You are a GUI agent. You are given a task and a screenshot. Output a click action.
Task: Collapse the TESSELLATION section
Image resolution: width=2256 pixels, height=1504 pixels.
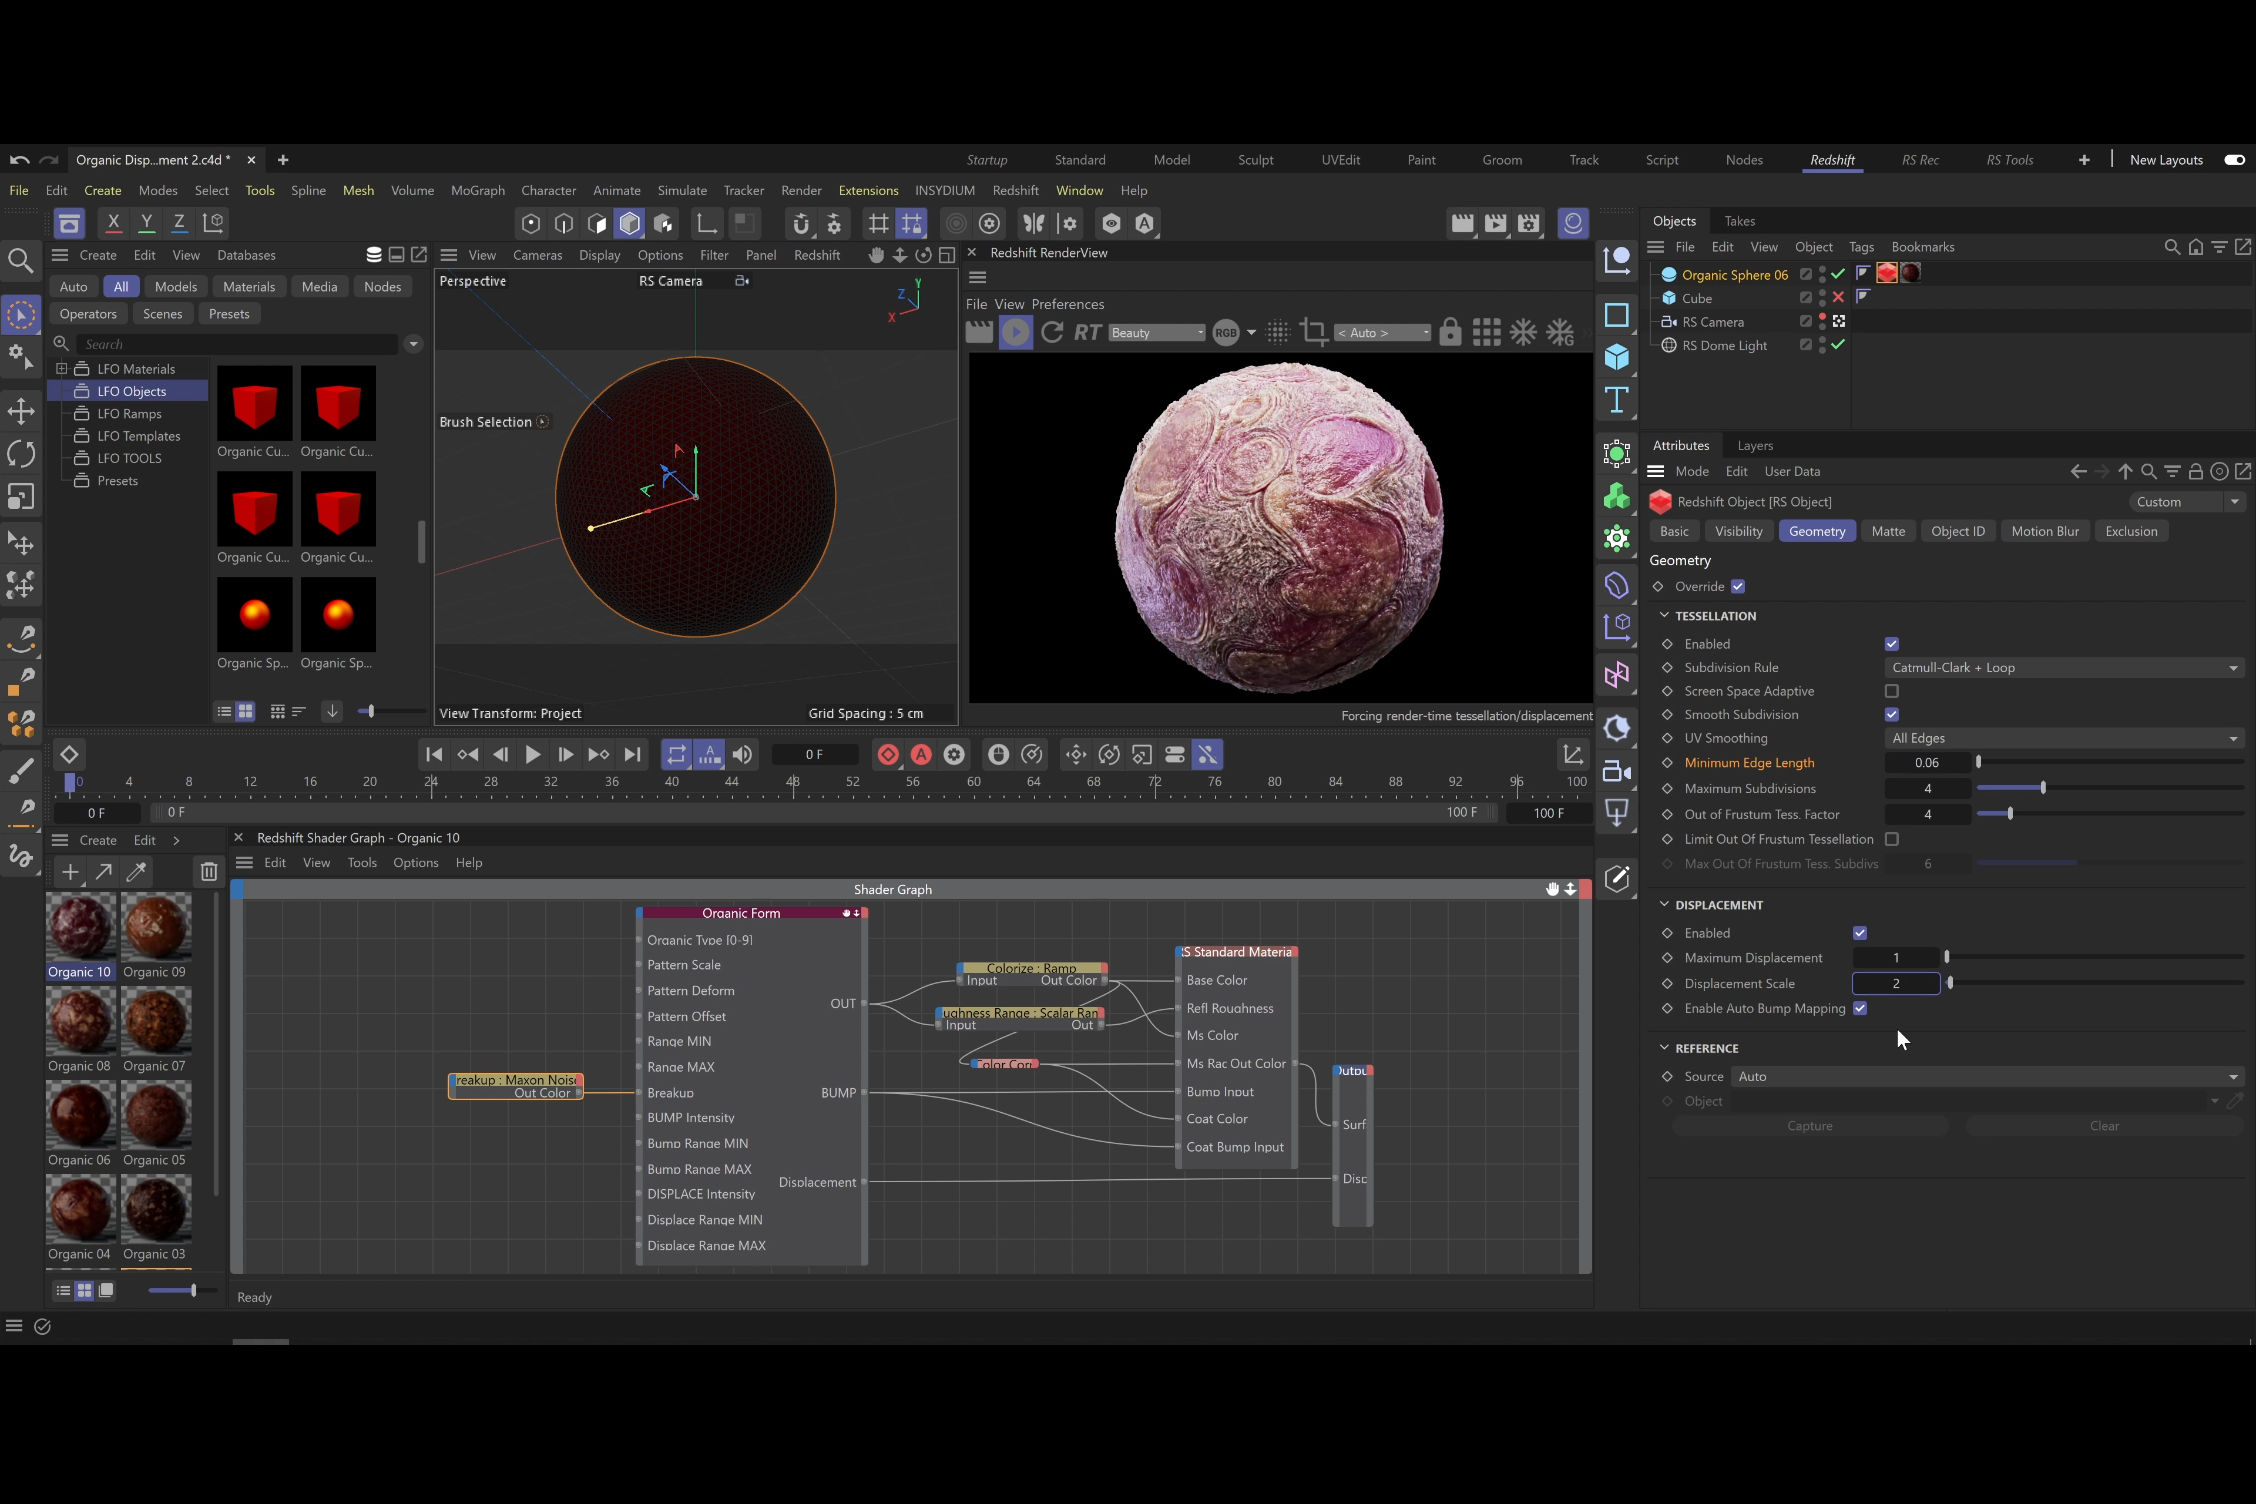pyautogui.click(x=1664, y=616)
